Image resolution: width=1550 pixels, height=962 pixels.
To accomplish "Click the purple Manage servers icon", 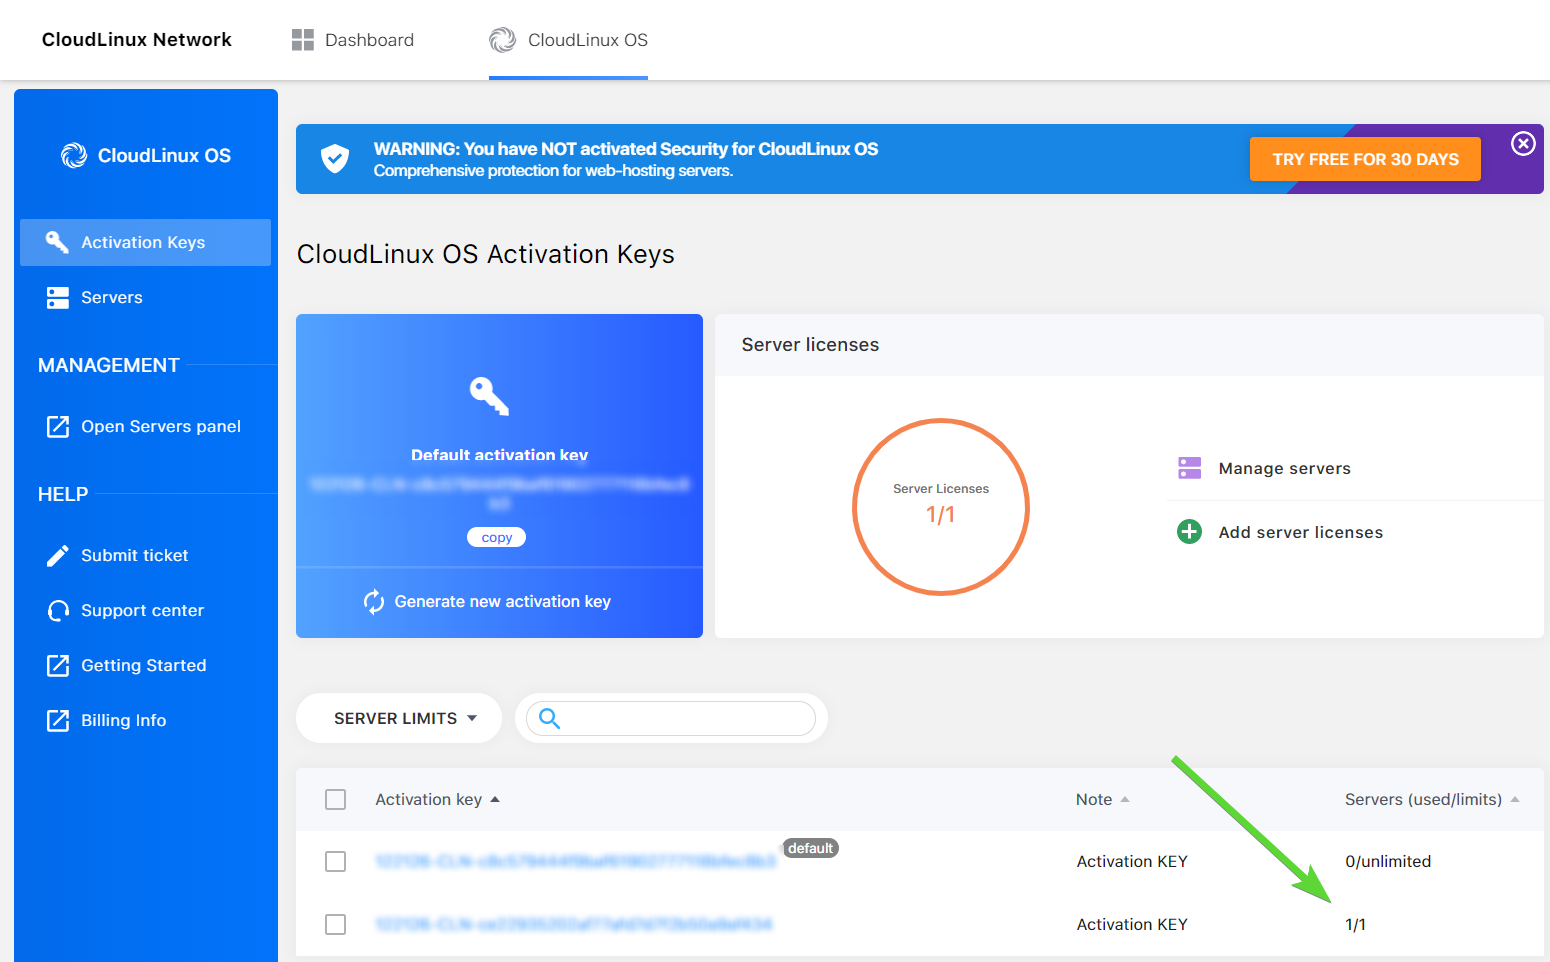I will coord(1189,468).
